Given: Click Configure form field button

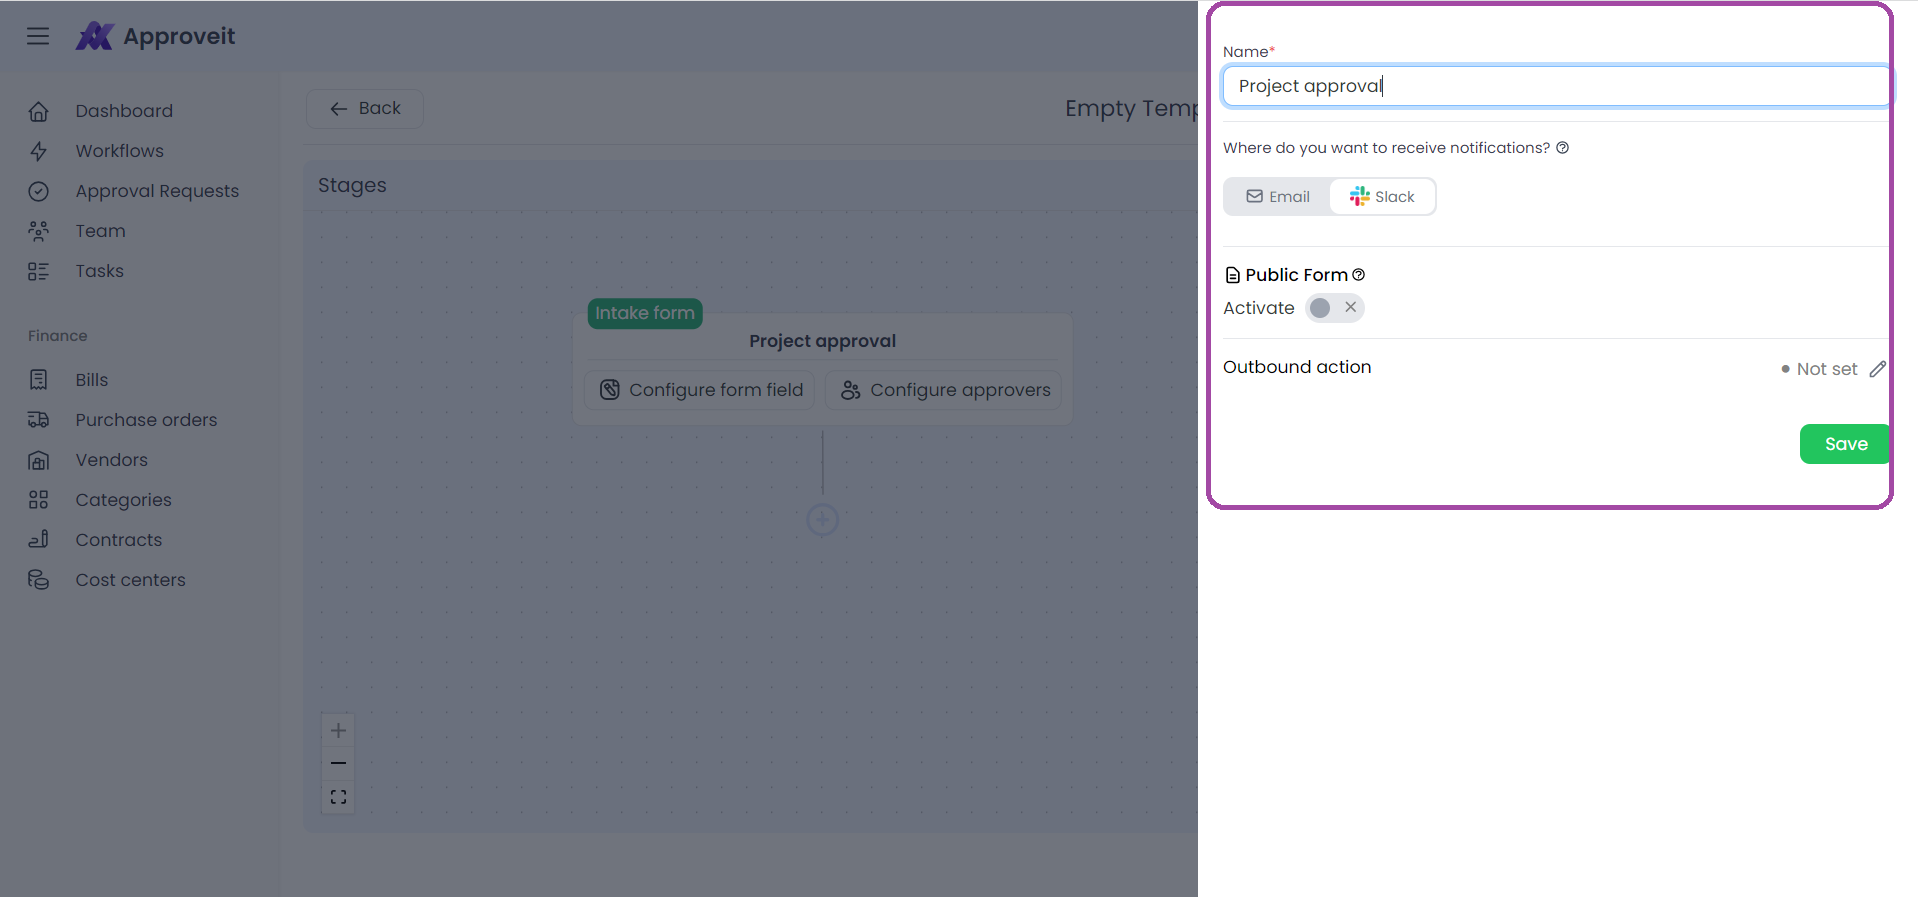Looking at the screenshot, I should pyautogui.click(x=700, y=390).
